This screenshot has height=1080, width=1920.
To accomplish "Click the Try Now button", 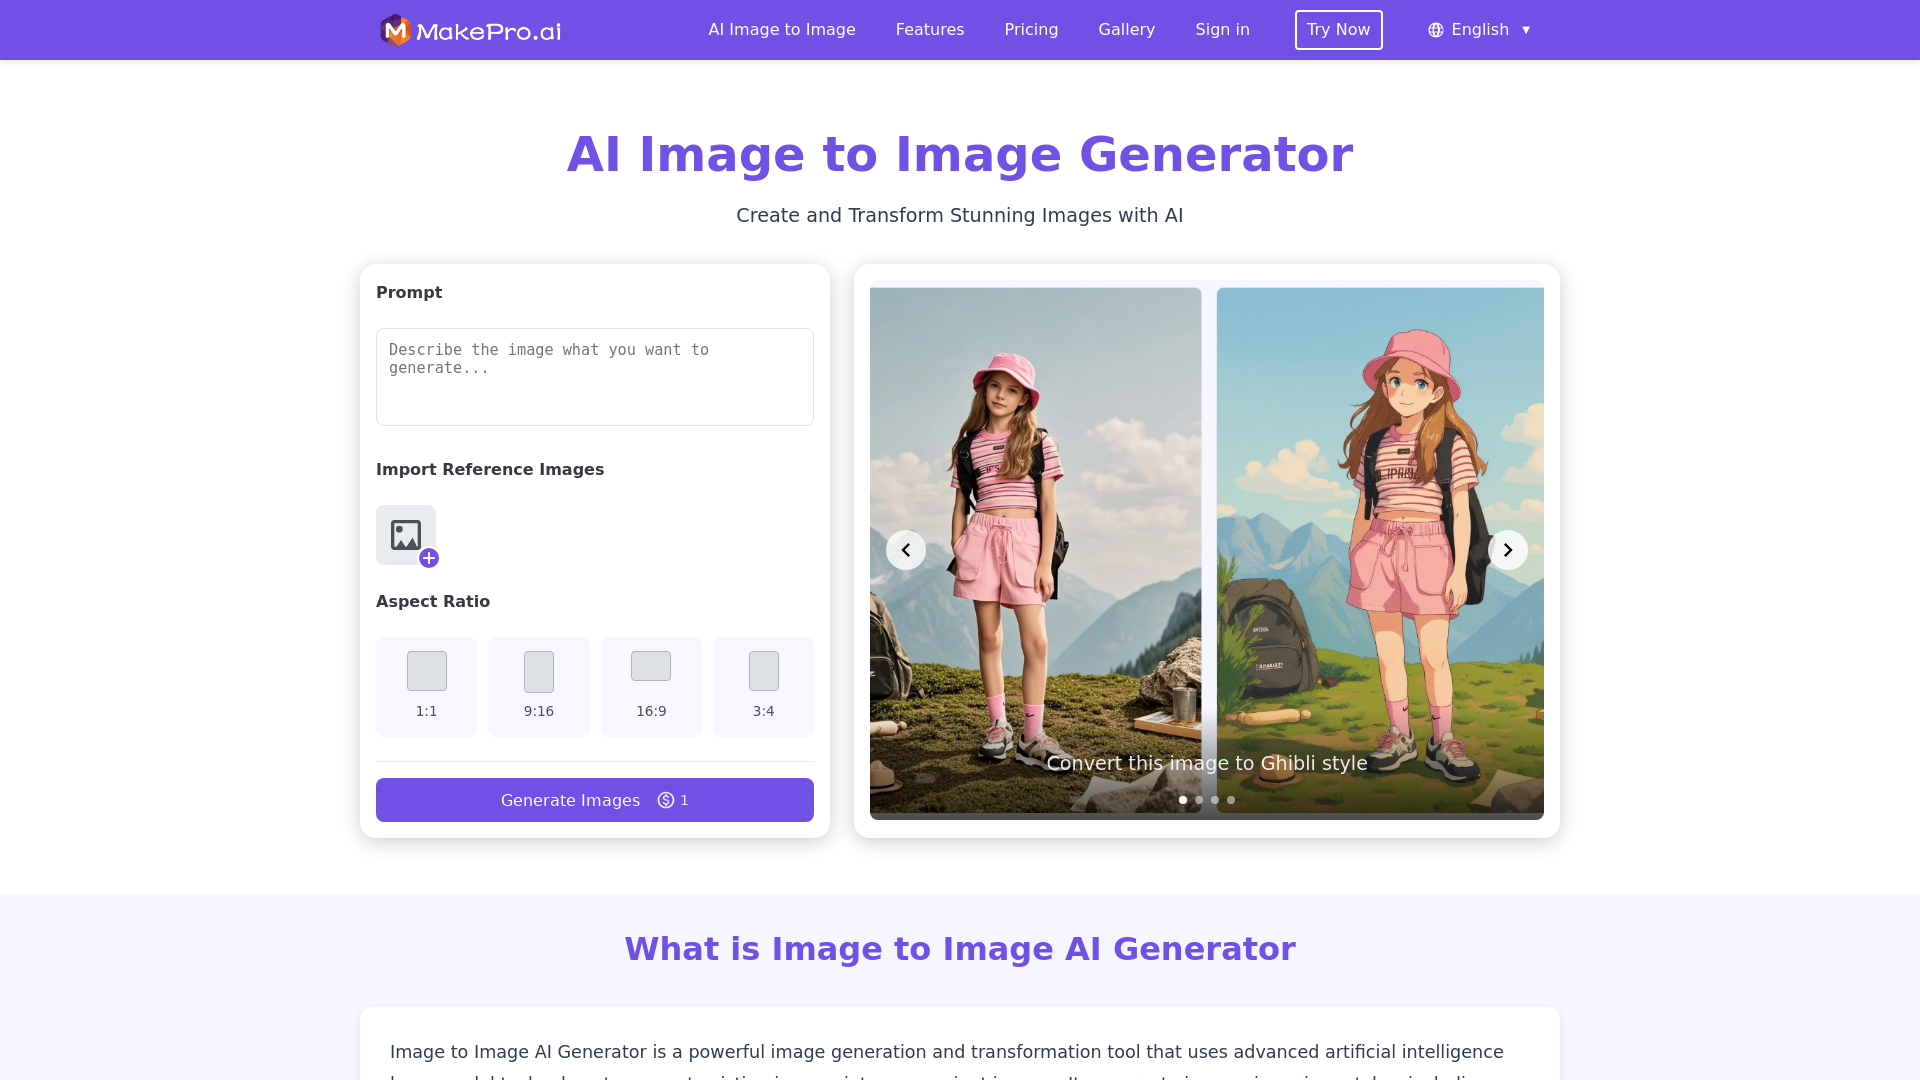I will click(x=1338, y=30).
